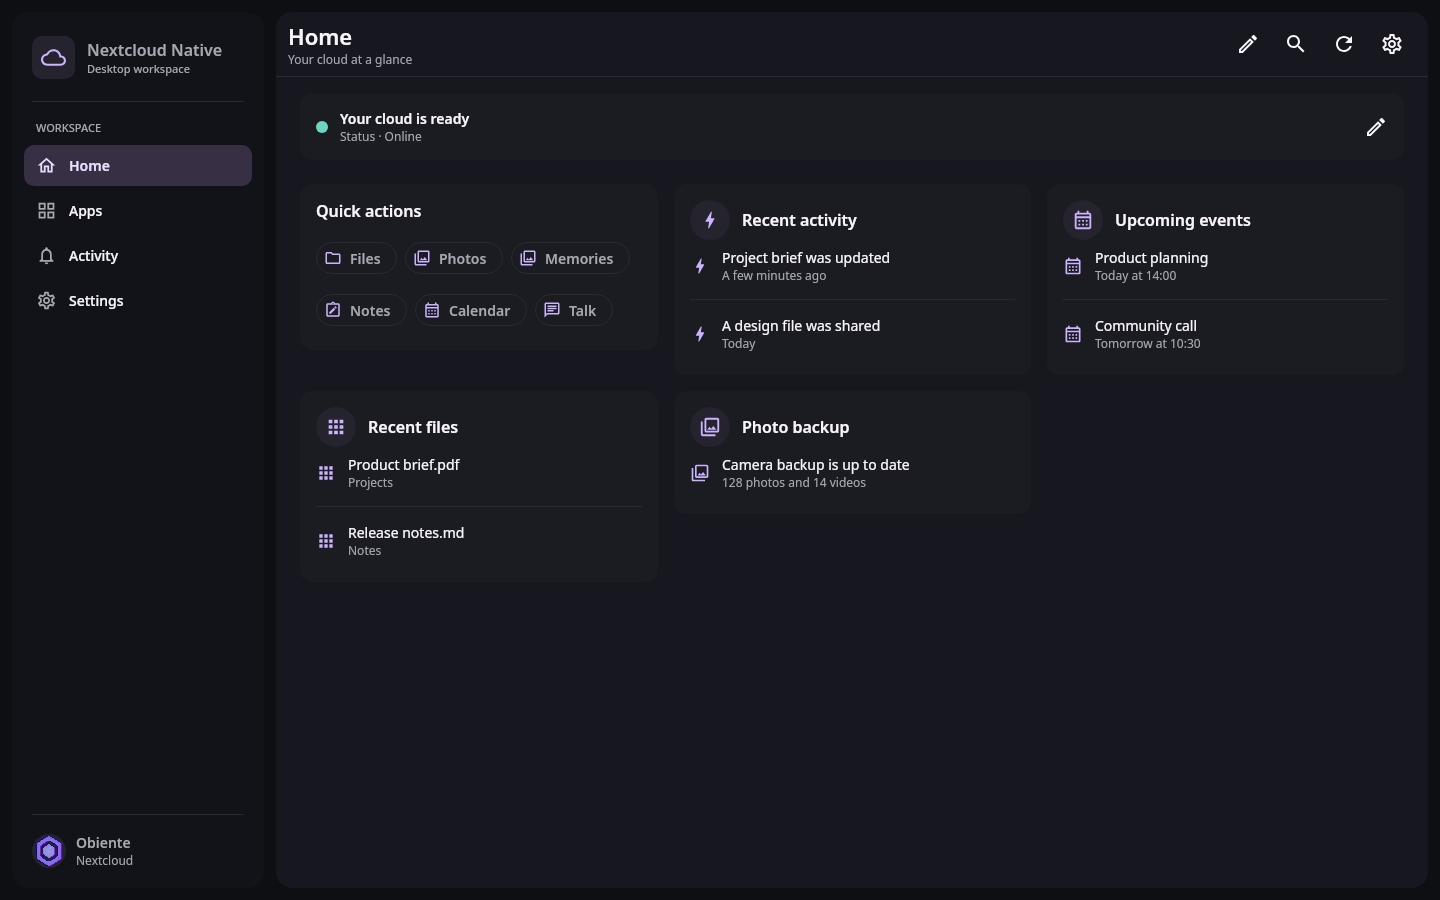This screenshot has height=900, width=1440.
Task: Open Product brief.pdf file
Action: (x=479, y=473)
